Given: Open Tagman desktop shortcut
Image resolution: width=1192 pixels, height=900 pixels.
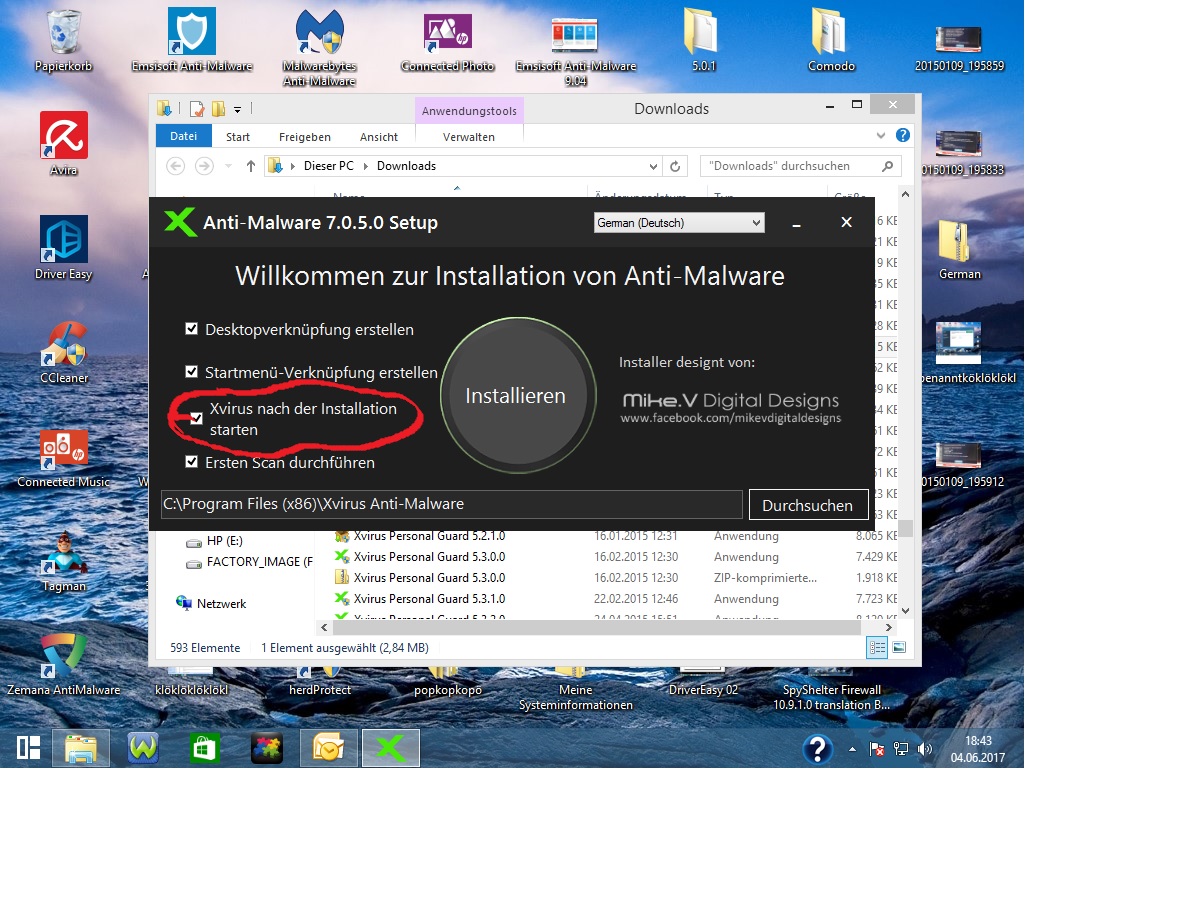Looking at the screenshot, I should [x=64, y=561].
